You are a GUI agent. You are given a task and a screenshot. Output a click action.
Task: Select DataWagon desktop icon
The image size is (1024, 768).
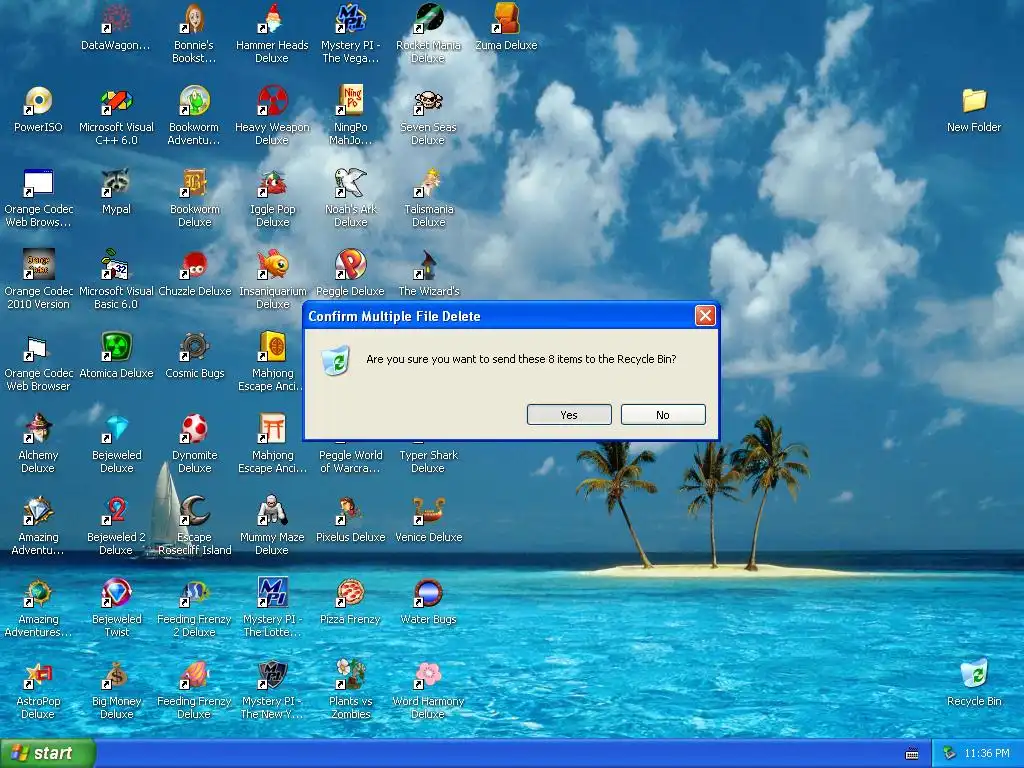click(116, 27)
